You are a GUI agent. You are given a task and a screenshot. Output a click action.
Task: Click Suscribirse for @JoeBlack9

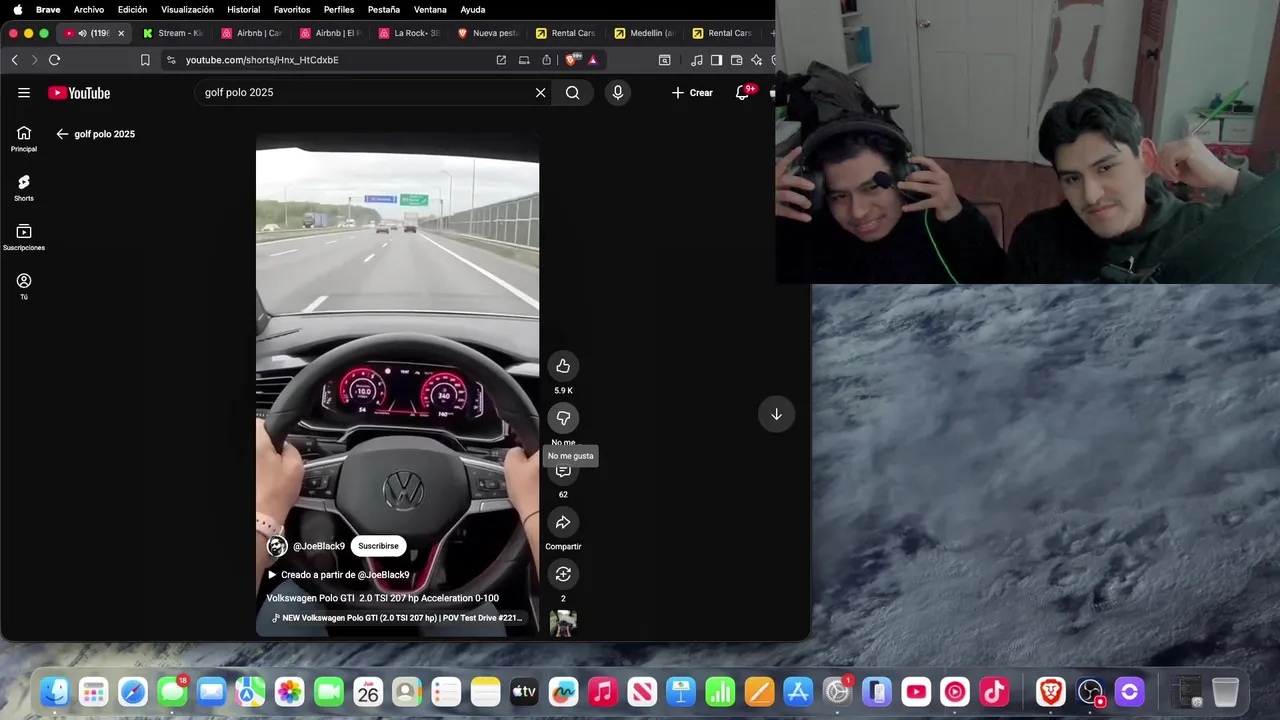(x=378, y=546)
